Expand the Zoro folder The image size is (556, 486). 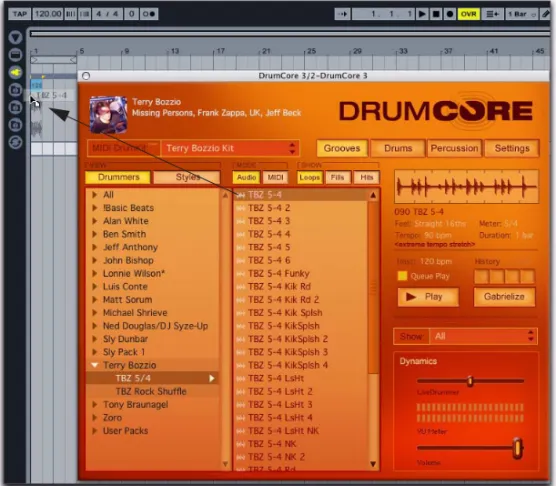pyautogui.click(x=95, y=418)
